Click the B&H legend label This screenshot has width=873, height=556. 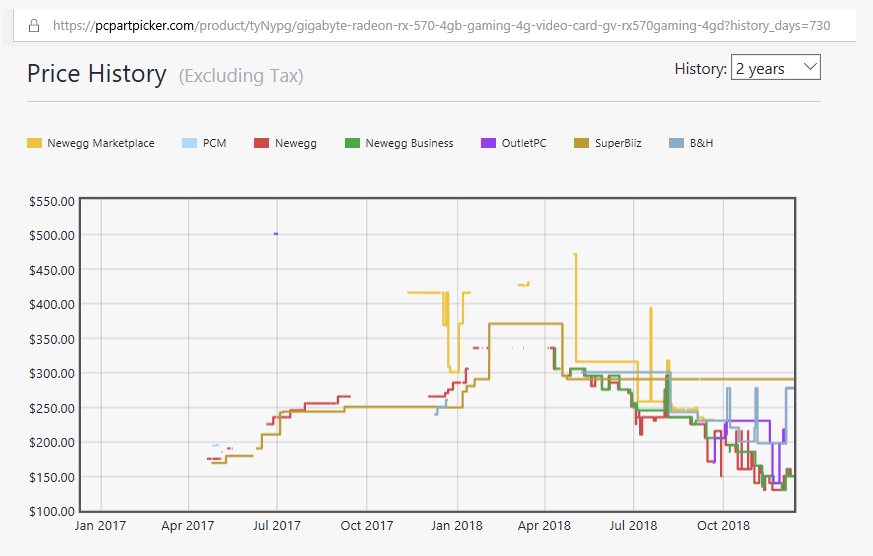point(702,143)
